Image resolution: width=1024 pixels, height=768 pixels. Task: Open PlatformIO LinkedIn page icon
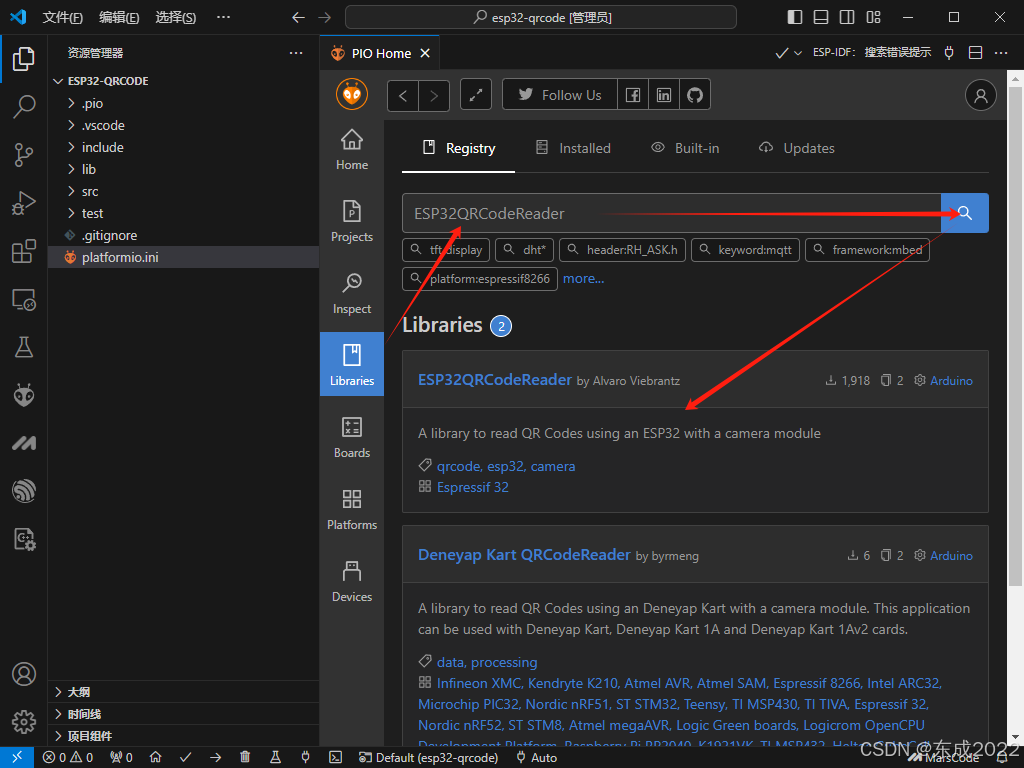click(664, 95)
